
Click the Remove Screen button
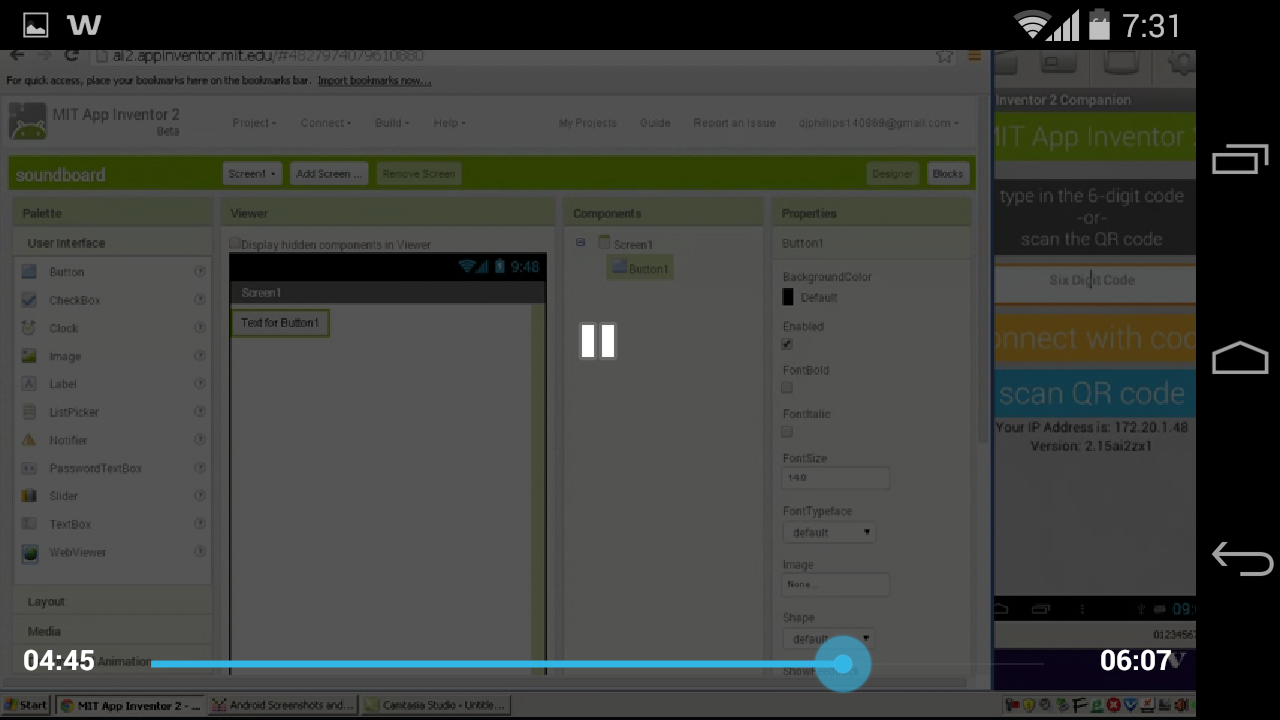tap(418, 174)
